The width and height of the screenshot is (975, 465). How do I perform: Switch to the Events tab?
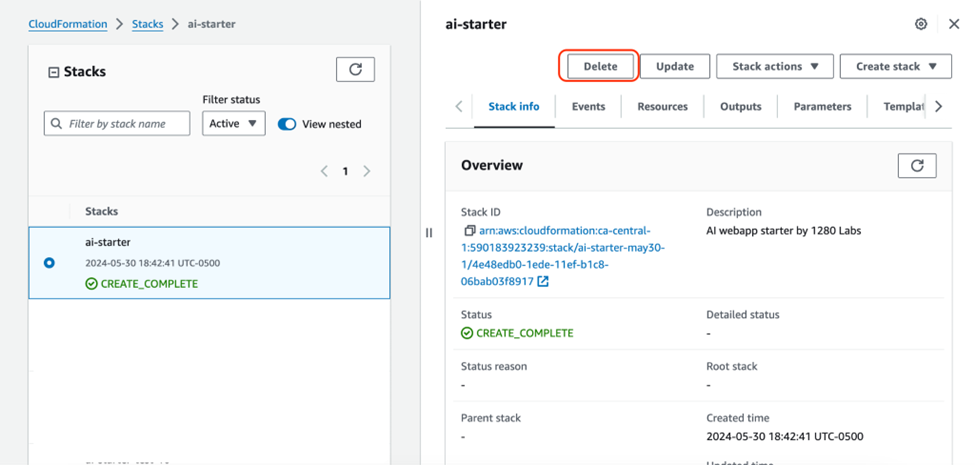(x=588, y=106)
